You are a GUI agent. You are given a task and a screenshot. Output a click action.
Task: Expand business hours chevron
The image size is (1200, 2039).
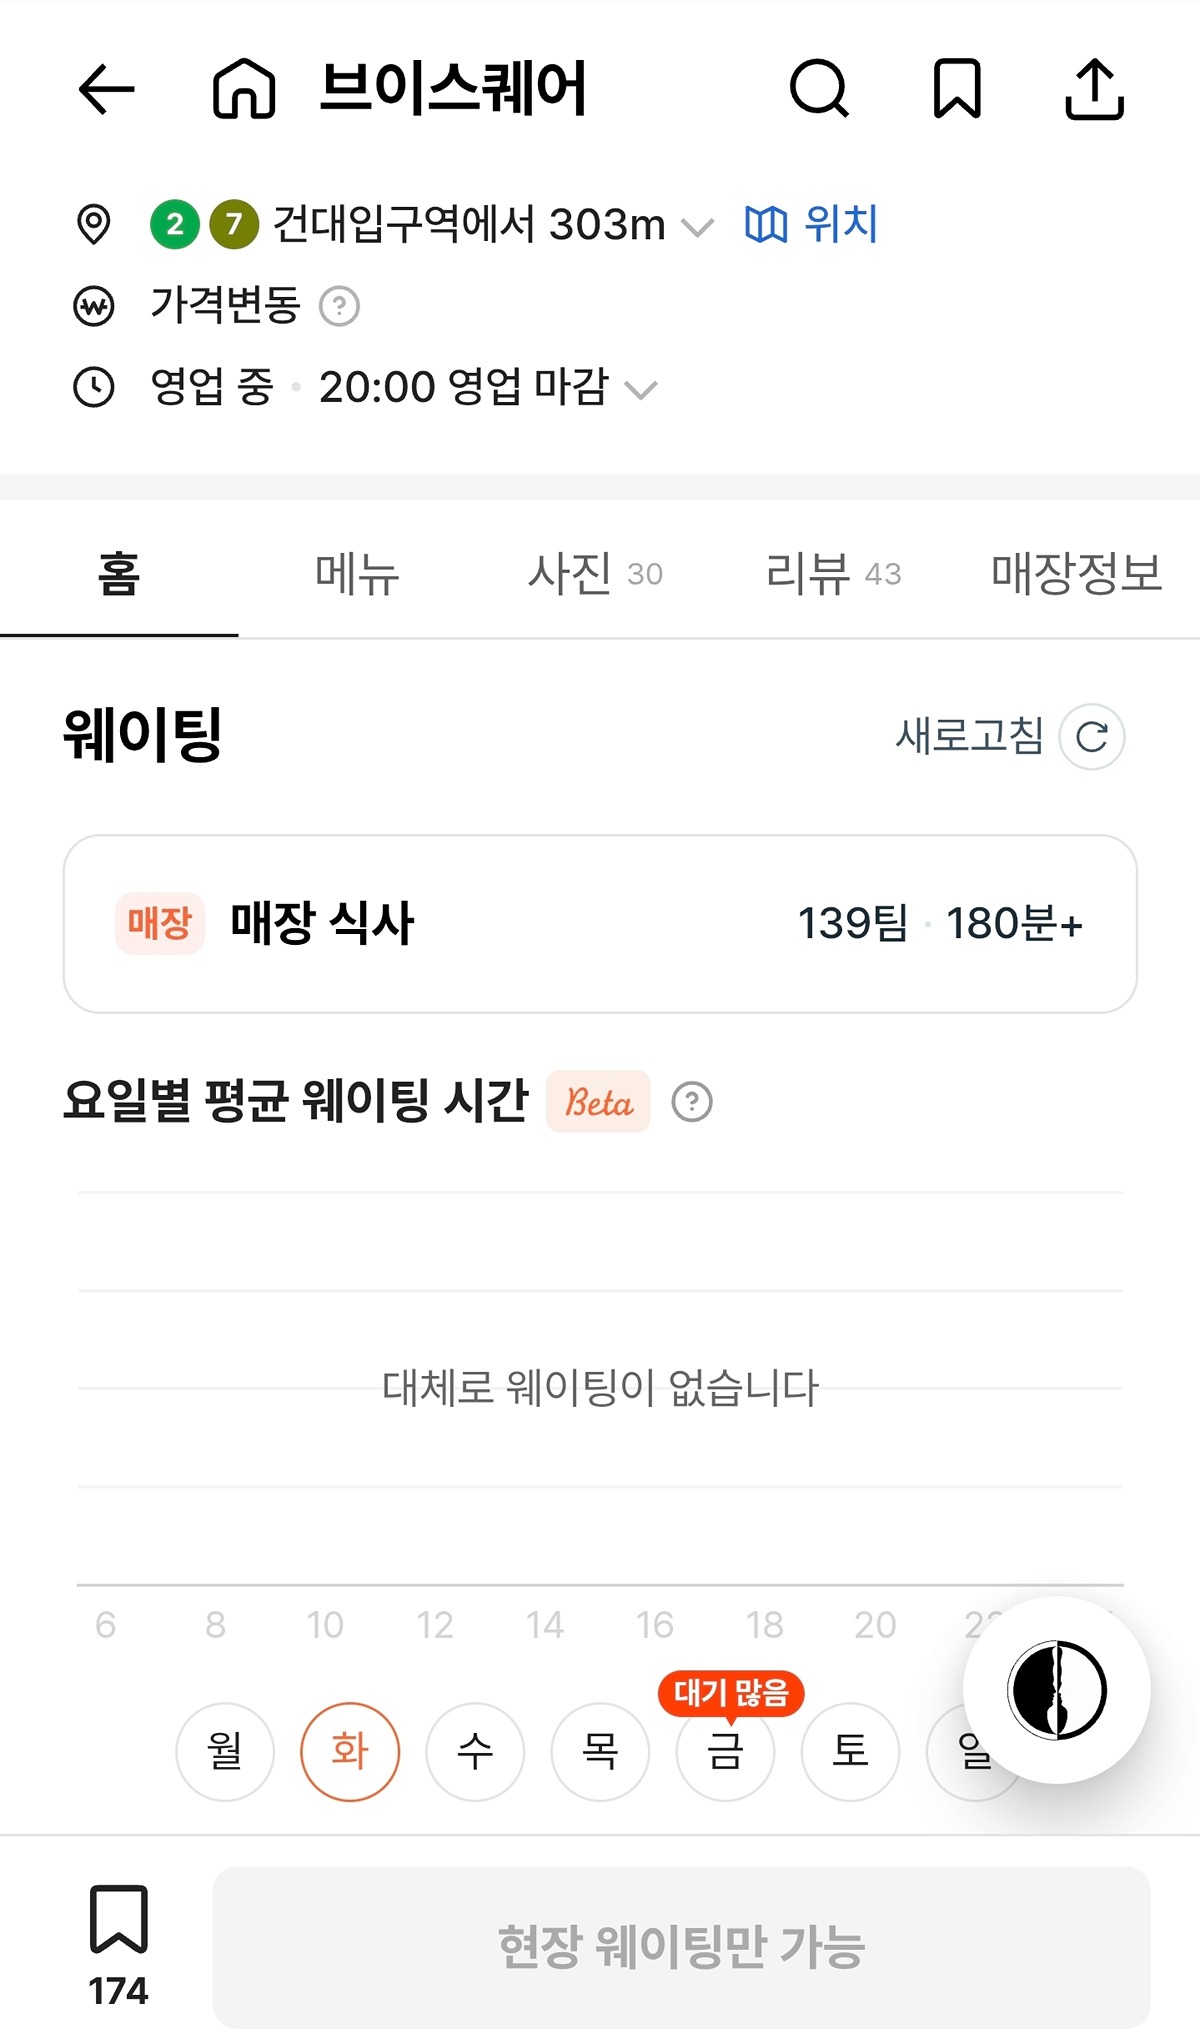641,389
